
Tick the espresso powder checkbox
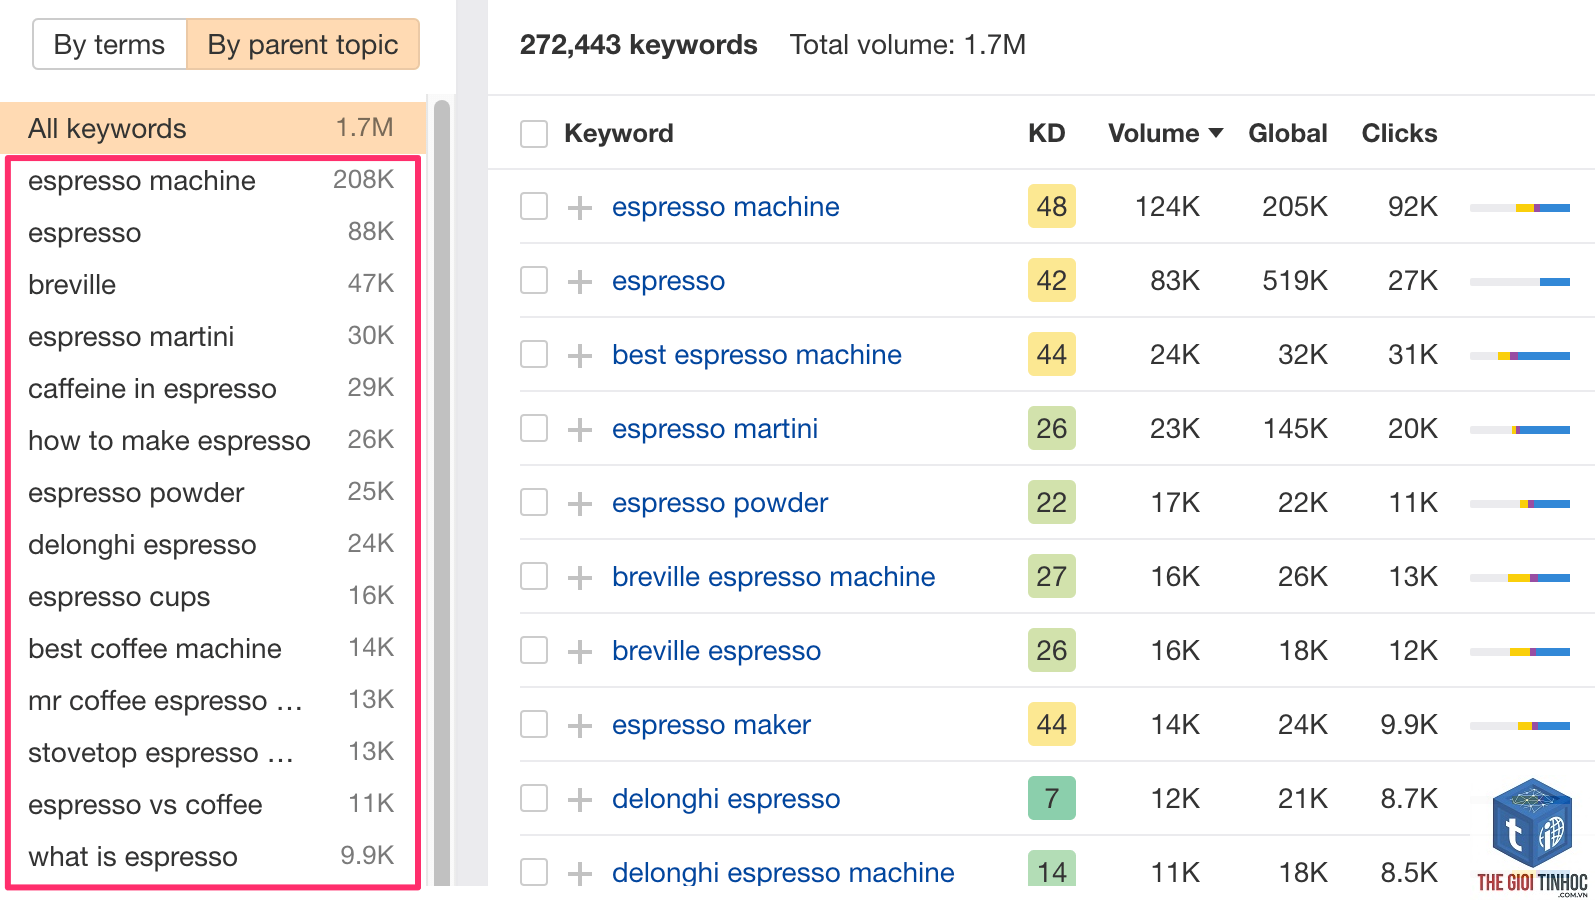click(534, 502)
